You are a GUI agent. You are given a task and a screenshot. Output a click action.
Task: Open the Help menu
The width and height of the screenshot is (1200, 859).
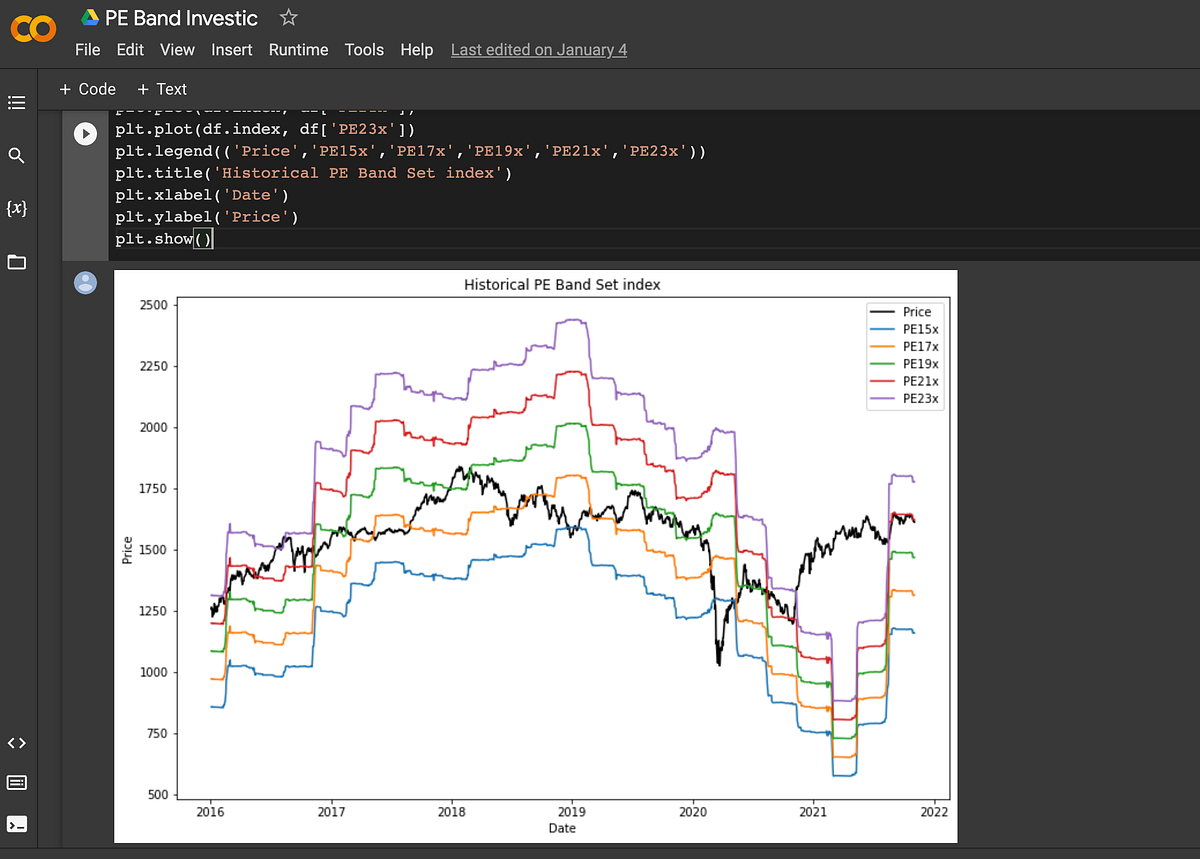417,49
